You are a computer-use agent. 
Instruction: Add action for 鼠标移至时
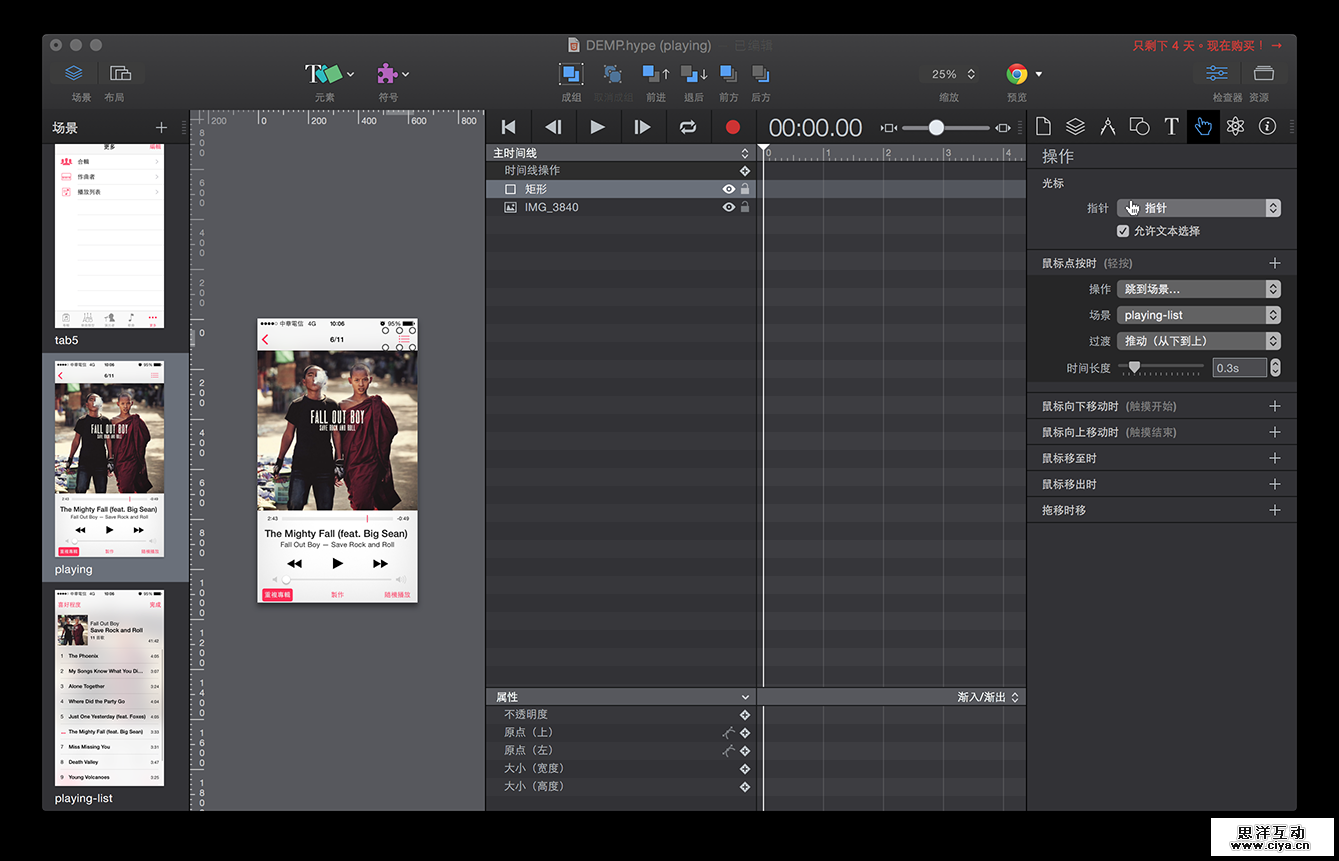(1274, 458)
